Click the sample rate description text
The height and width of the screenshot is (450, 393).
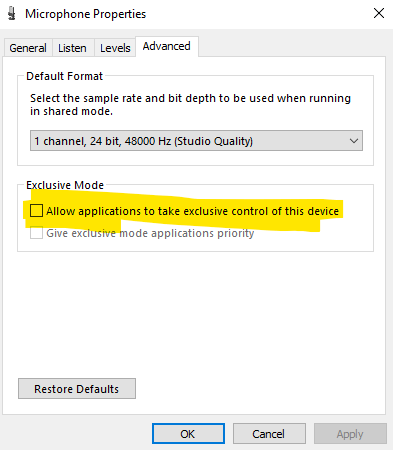tap(190, 104)
